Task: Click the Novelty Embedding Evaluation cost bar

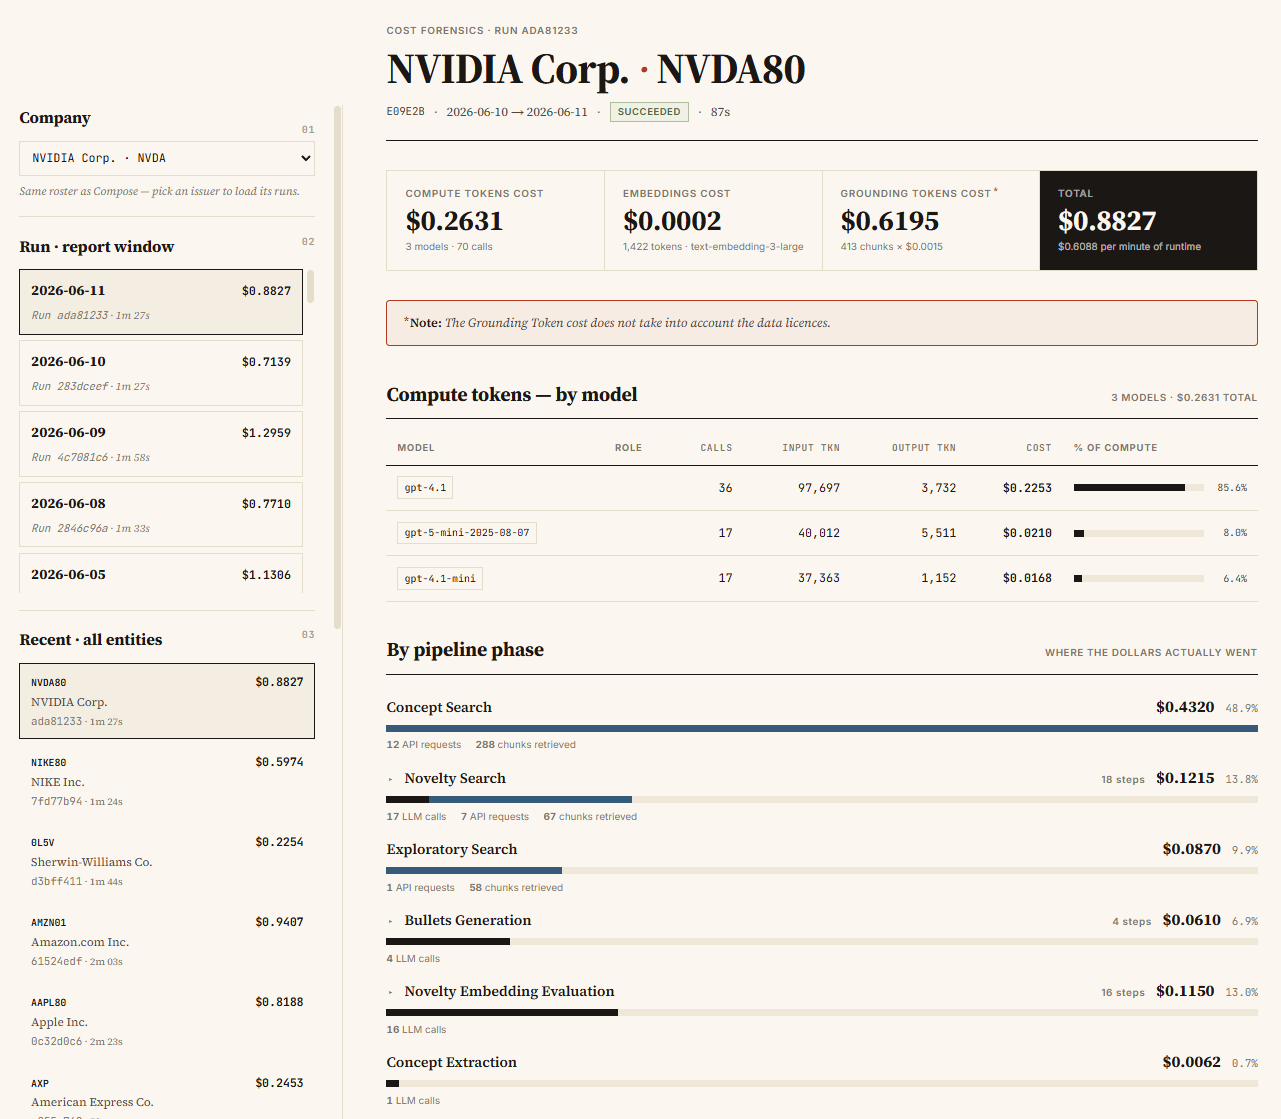Action: [x=822, y=1012]
